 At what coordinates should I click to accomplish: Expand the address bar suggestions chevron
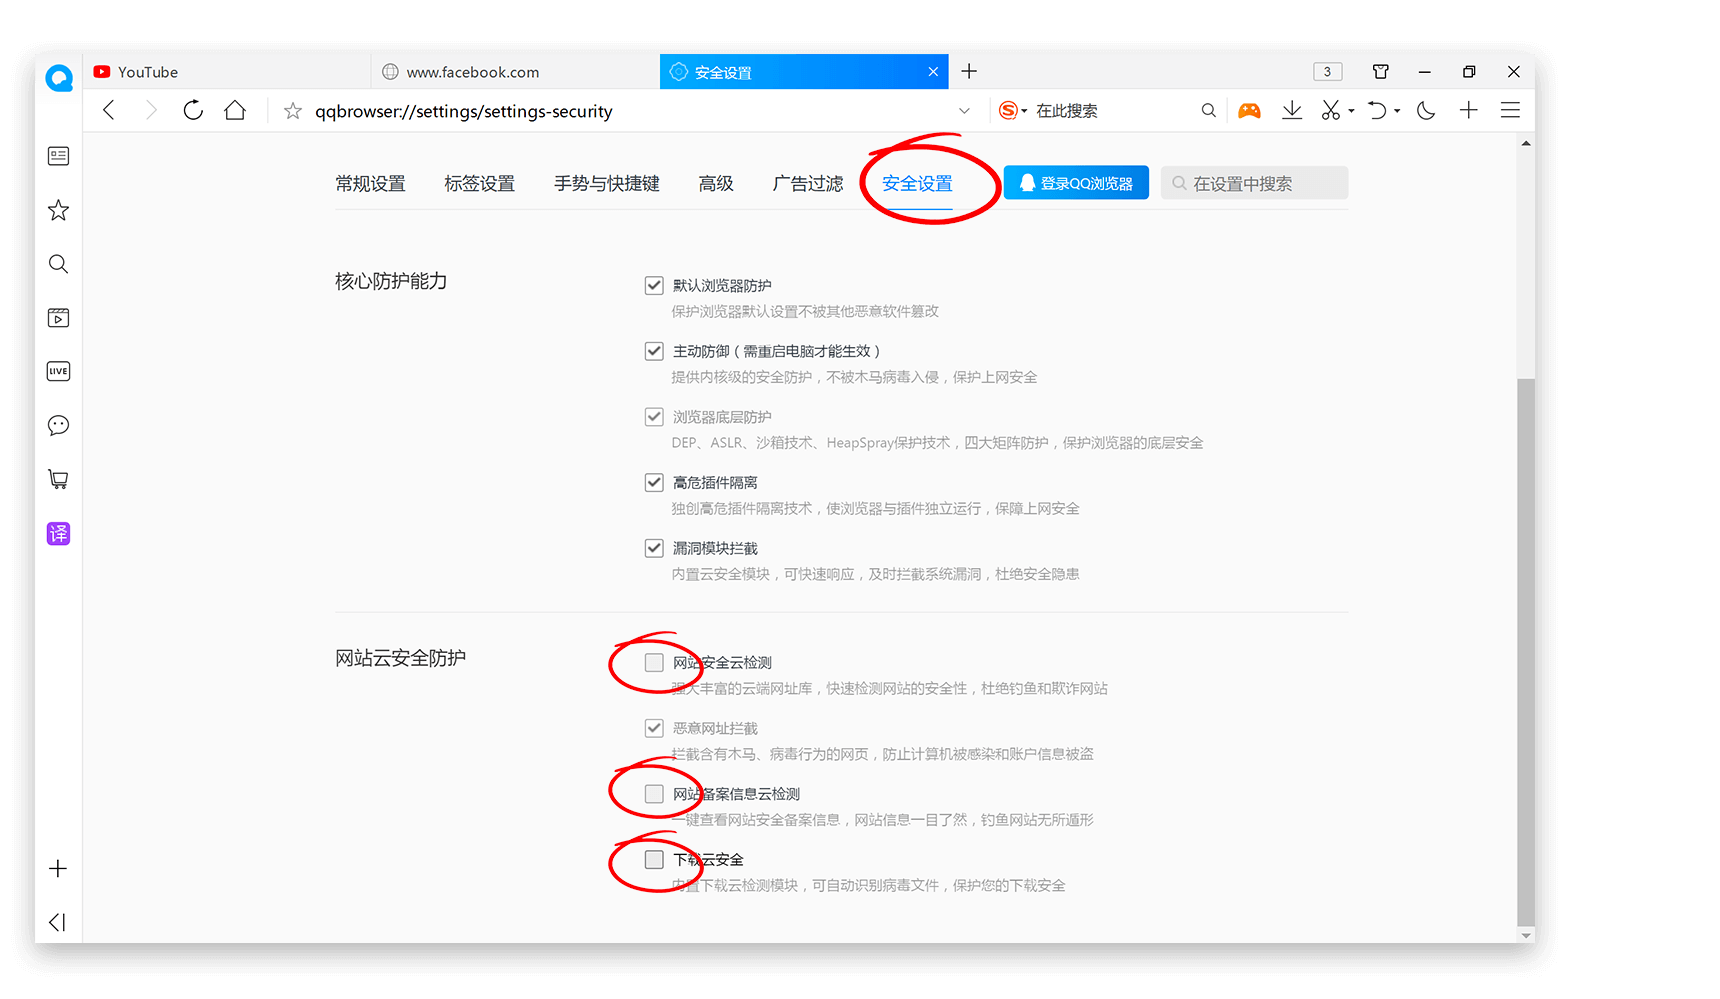(963, 110)
